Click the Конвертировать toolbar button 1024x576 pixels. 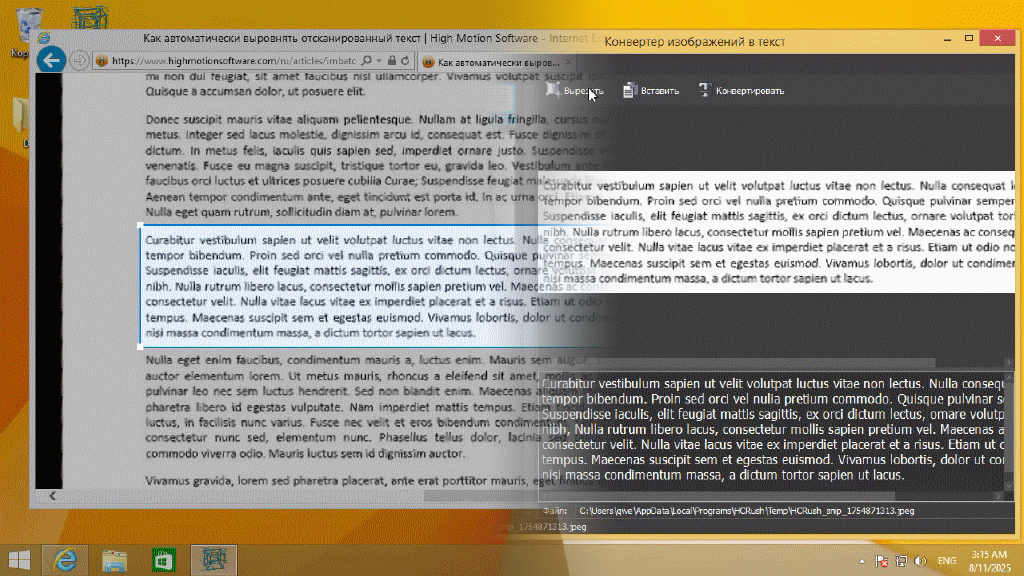tap(741, 91)
